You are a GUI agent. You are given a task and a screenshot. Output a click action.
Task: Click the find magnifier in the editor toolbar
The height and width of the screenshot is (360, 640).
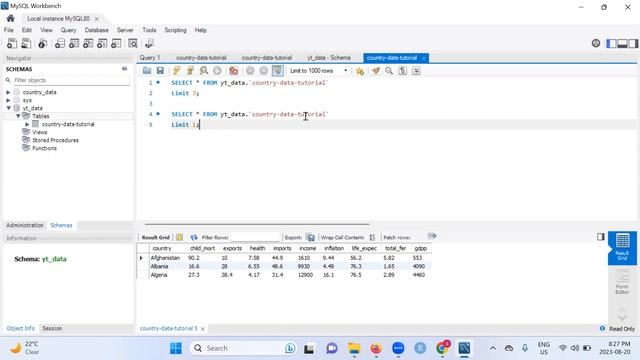pos(389,71)
